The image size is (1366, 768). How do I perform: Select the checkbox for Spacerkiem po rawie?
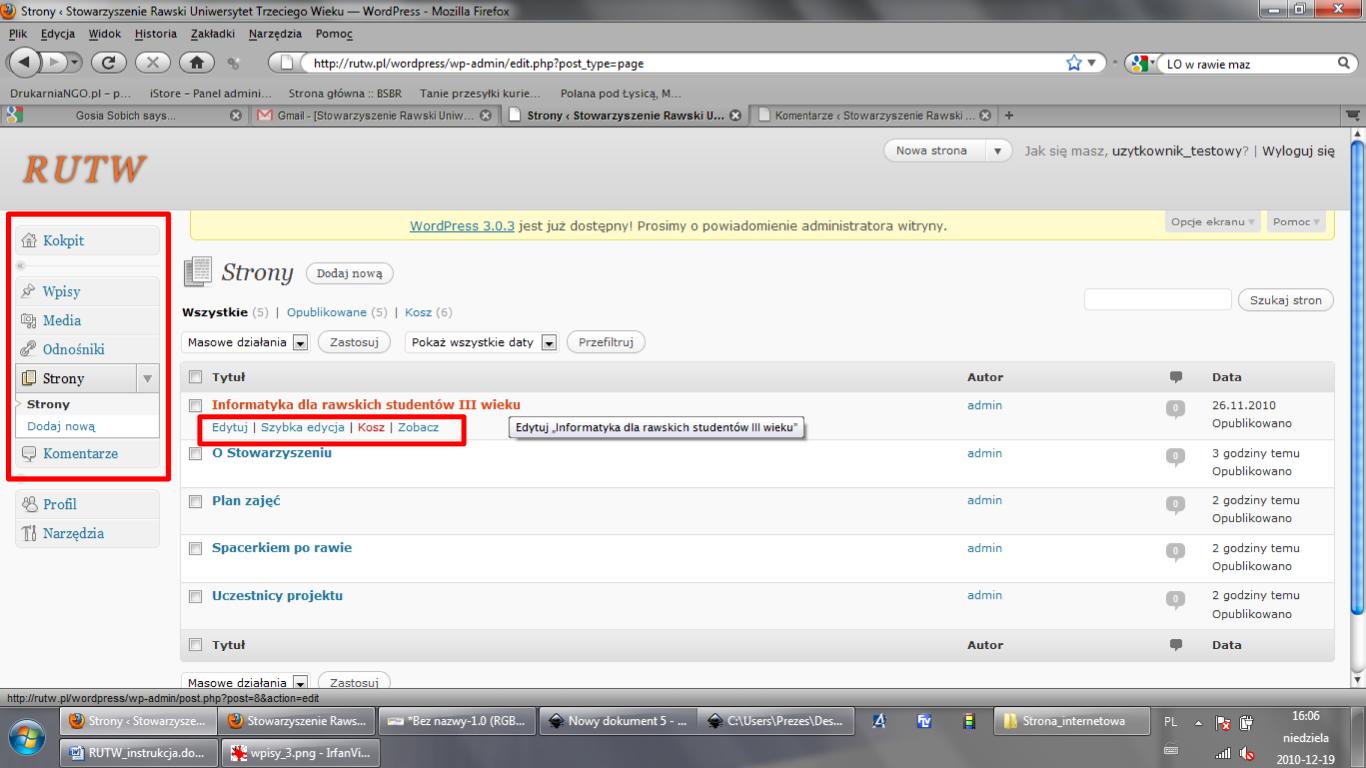[196, 548]
